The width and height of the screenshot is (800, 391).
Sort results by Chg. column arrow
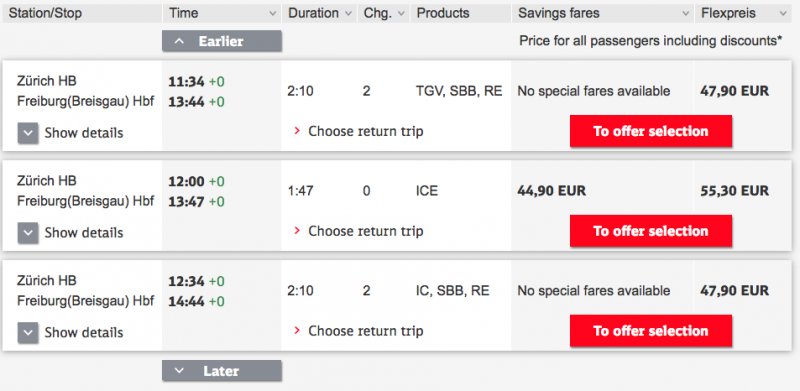point(401,14)
